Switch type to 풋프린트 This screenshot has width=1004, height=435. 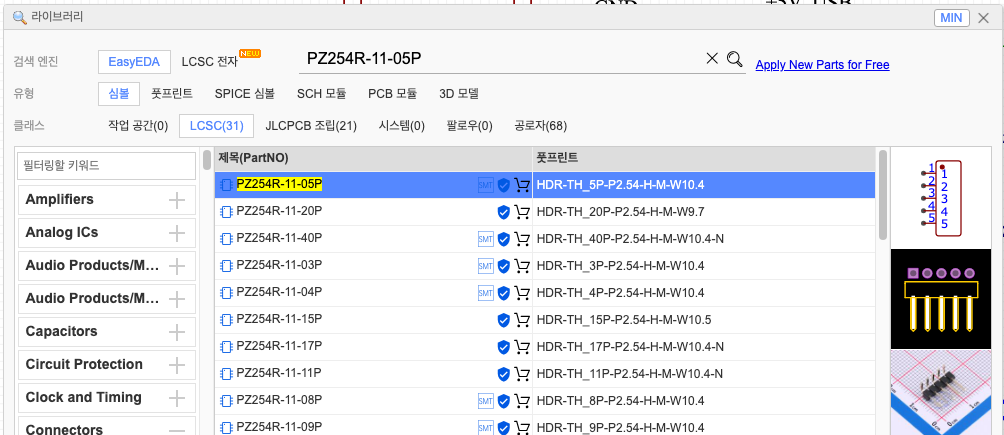[x=172, y=94]
